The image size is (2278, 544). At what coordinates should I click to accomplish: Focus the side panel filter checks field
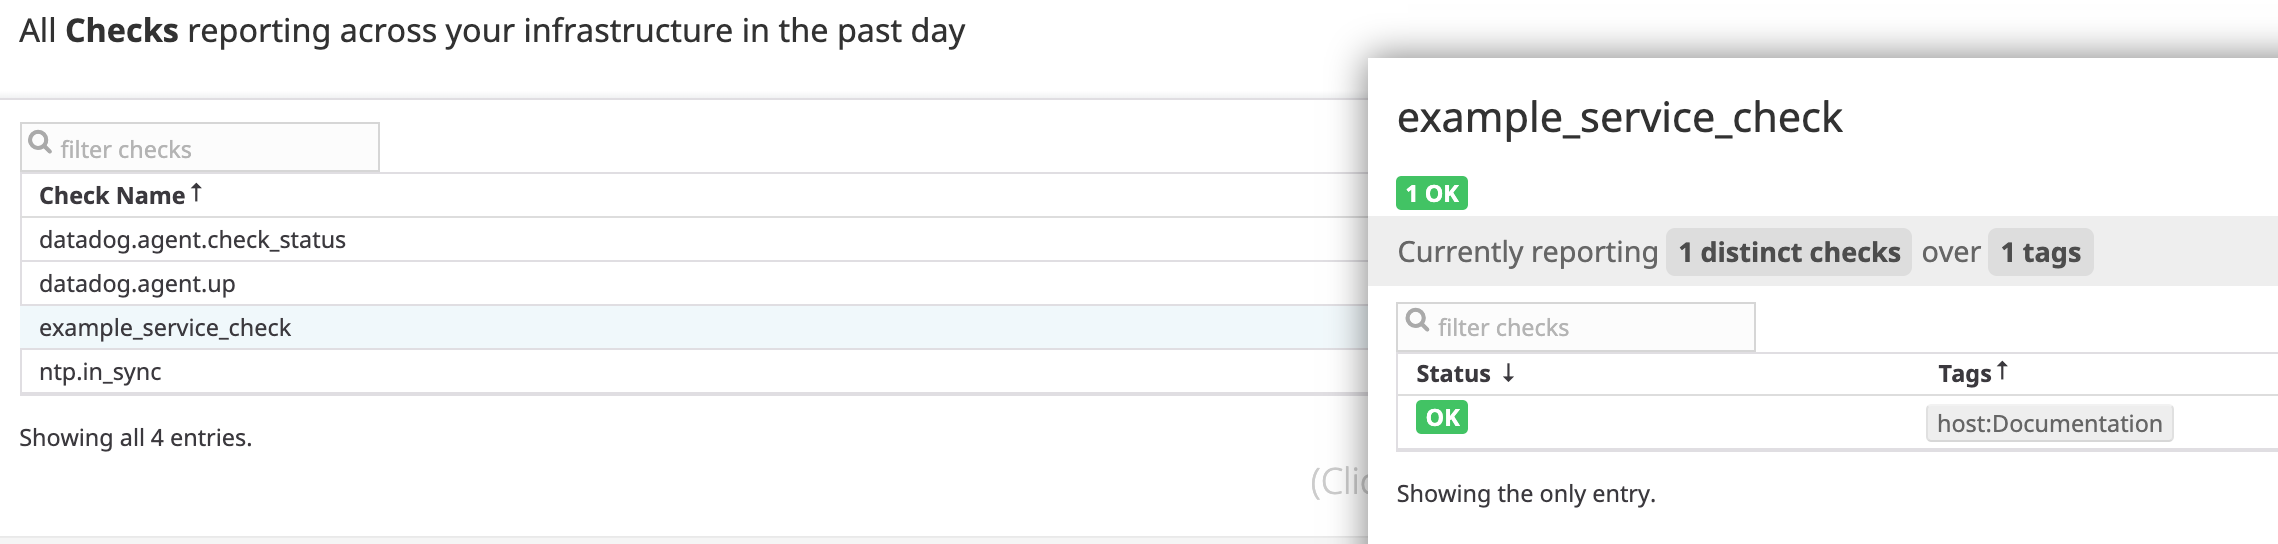click(x=1590, y=327)
